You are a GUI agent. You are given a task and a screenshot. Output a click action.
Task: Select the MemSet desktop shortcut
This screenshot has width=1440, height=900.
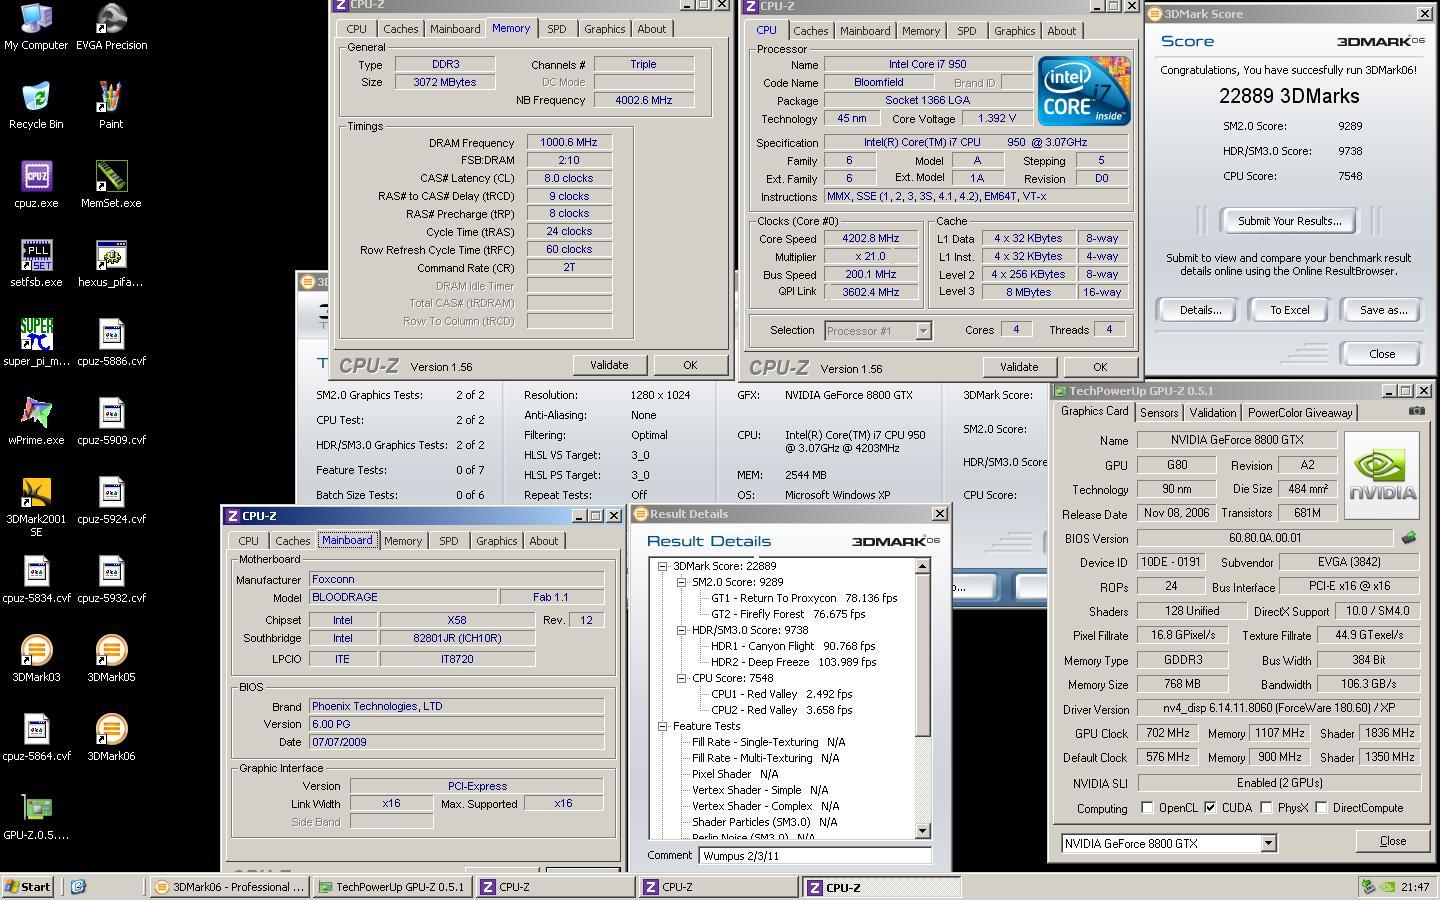111,185
